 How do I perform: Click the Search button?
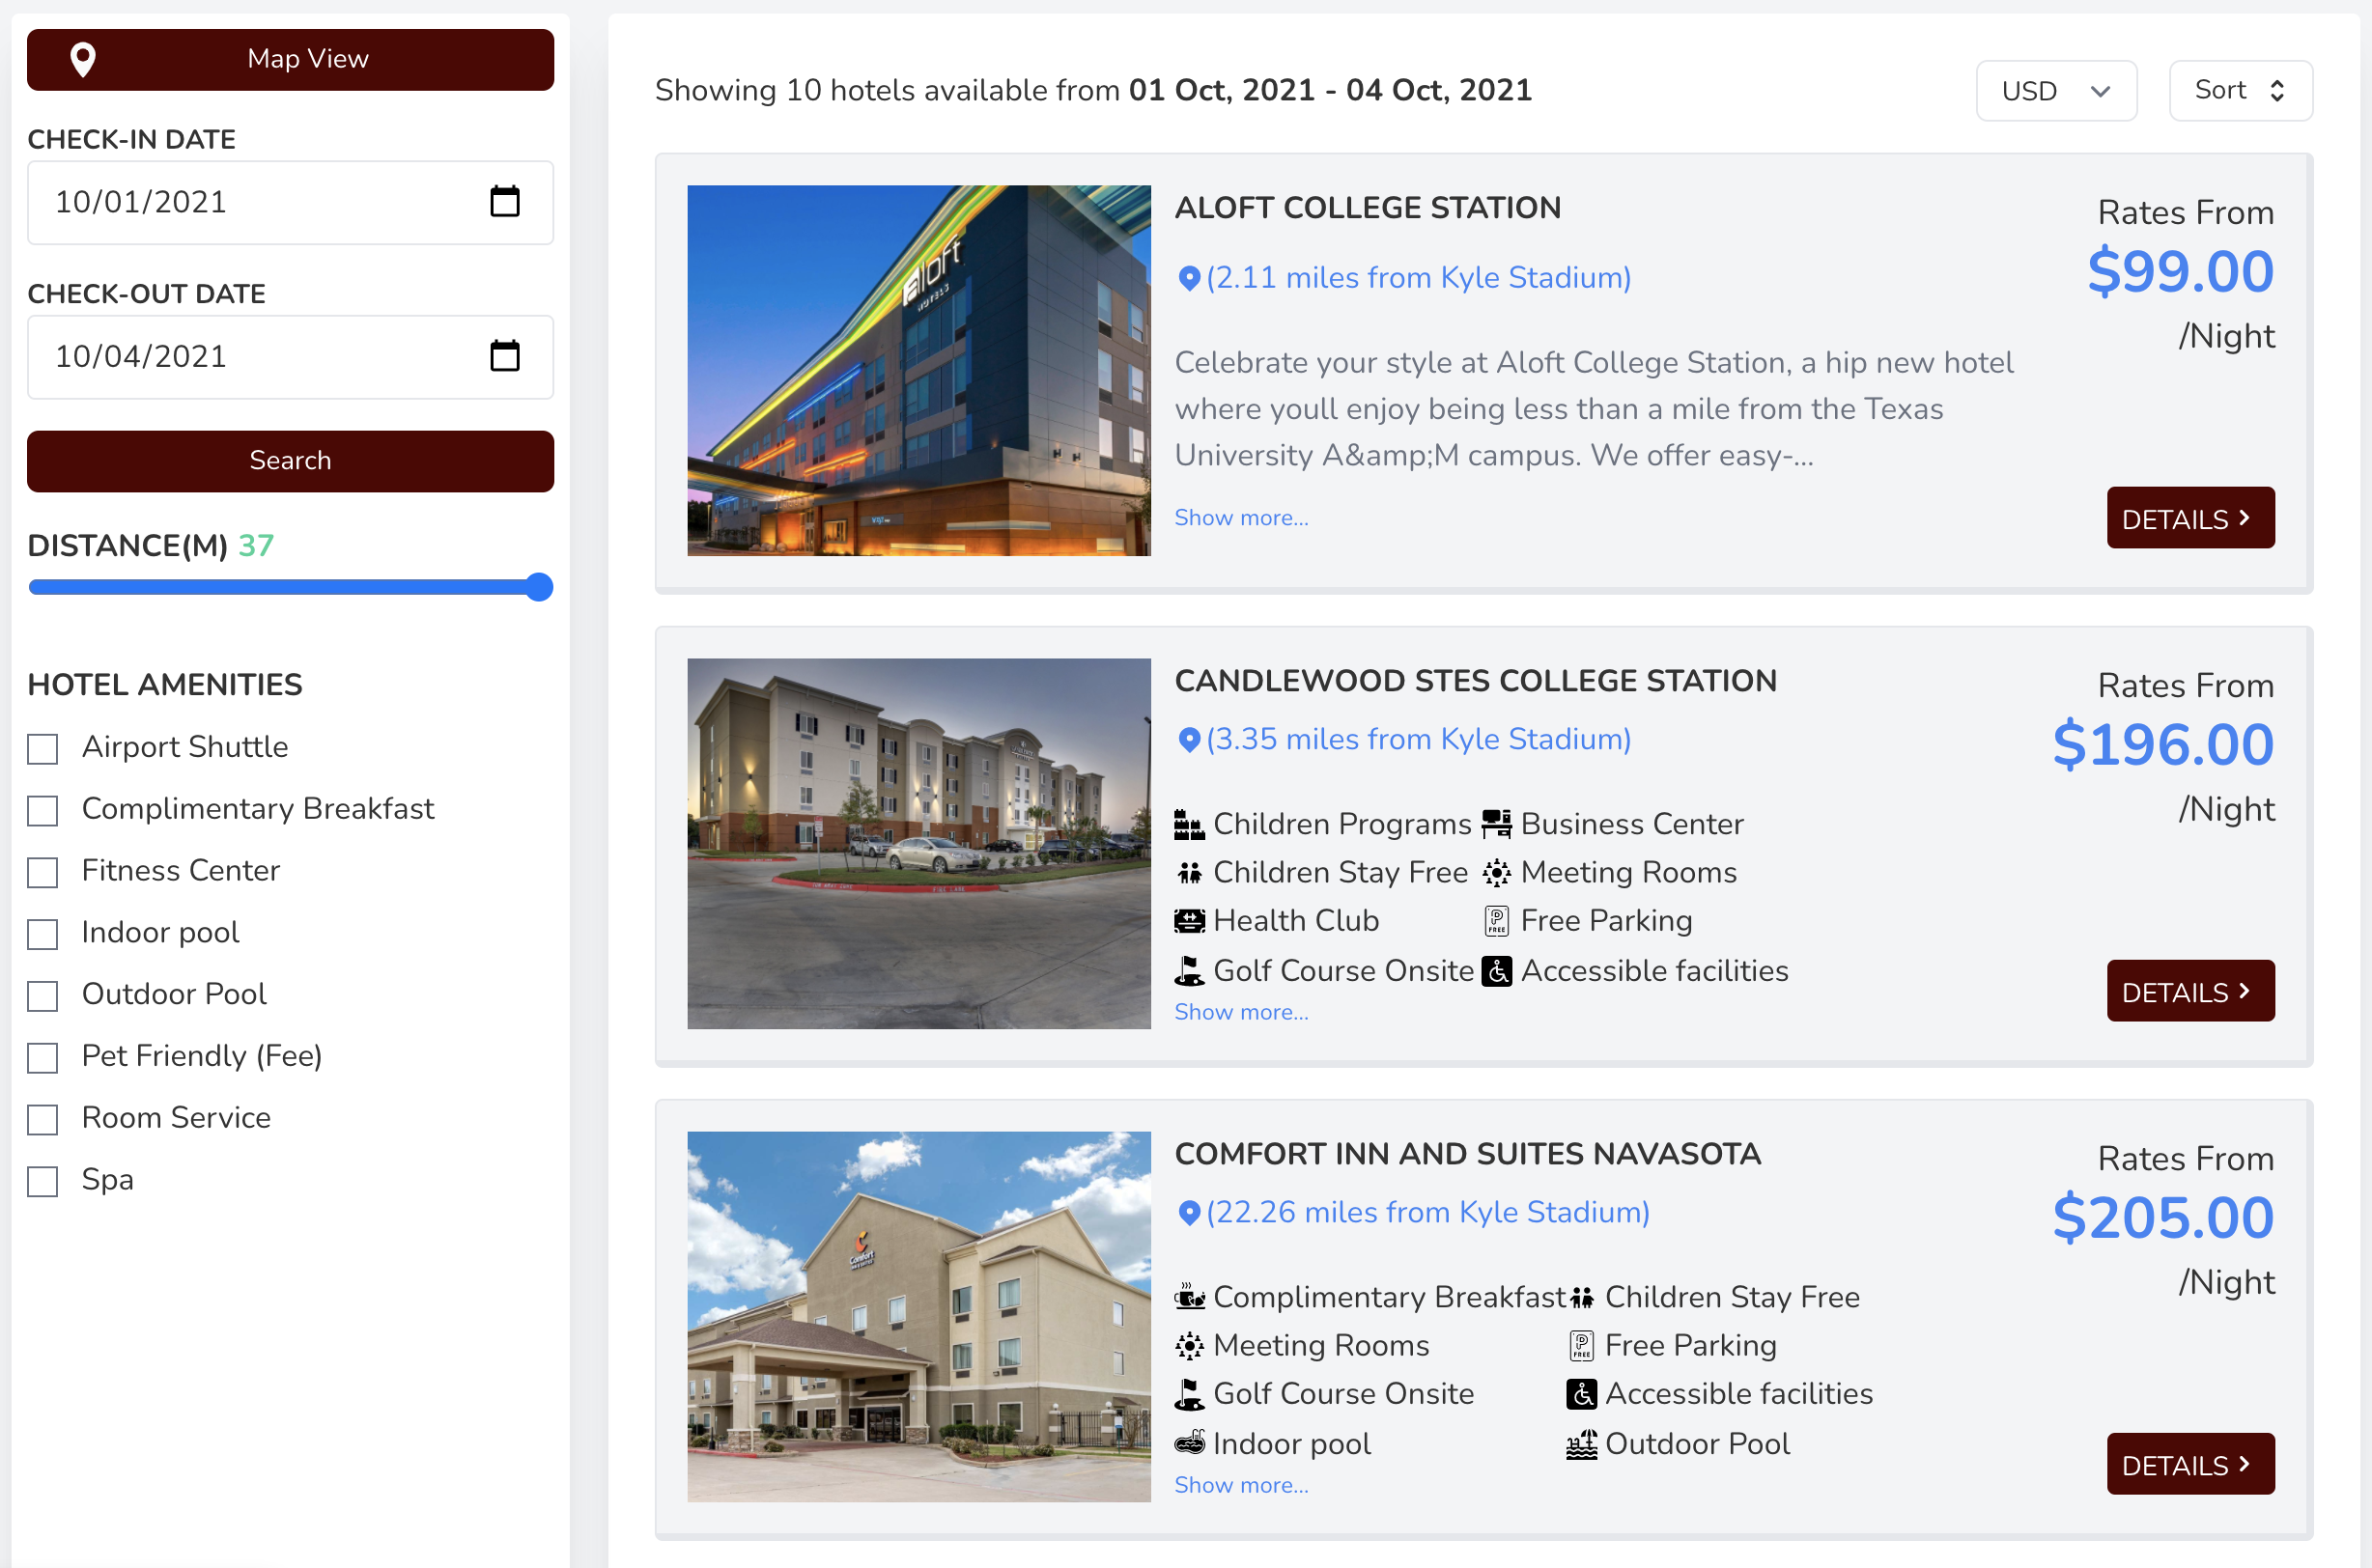click(x=290, y=461)
